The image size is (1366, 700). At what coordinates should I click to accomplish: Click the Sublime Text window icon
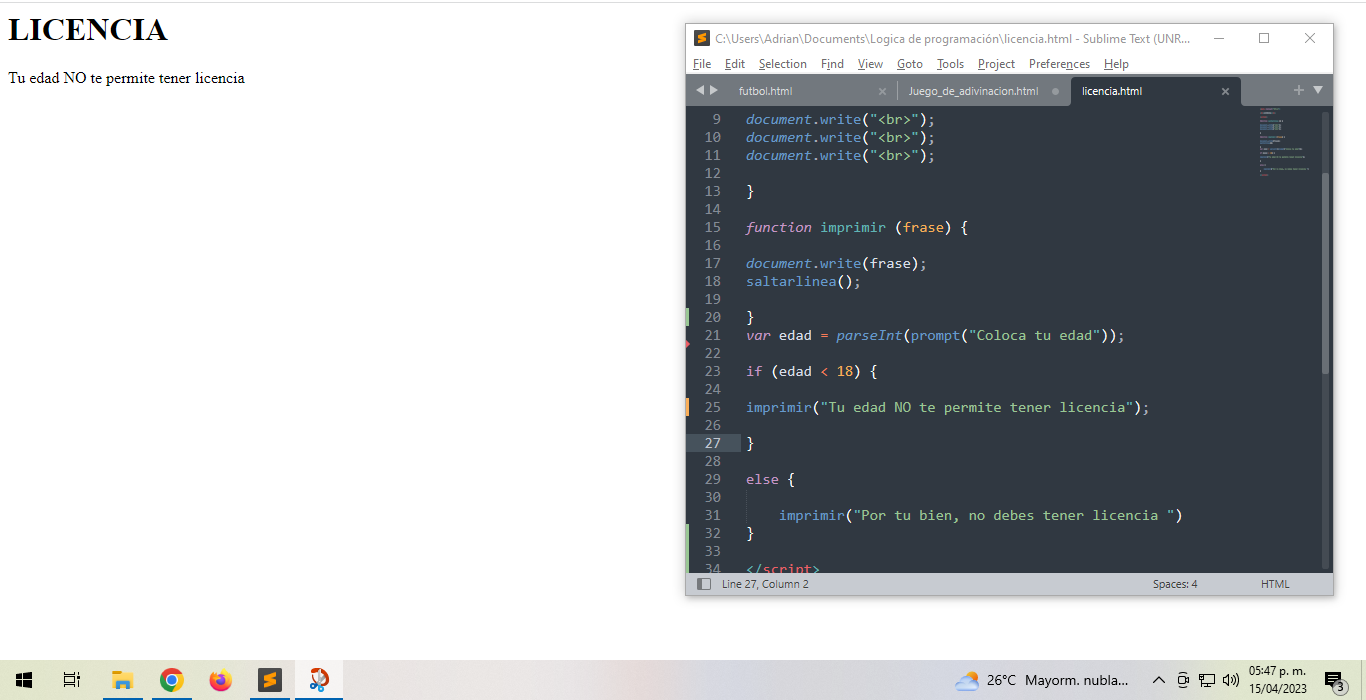tap(702, 38)
